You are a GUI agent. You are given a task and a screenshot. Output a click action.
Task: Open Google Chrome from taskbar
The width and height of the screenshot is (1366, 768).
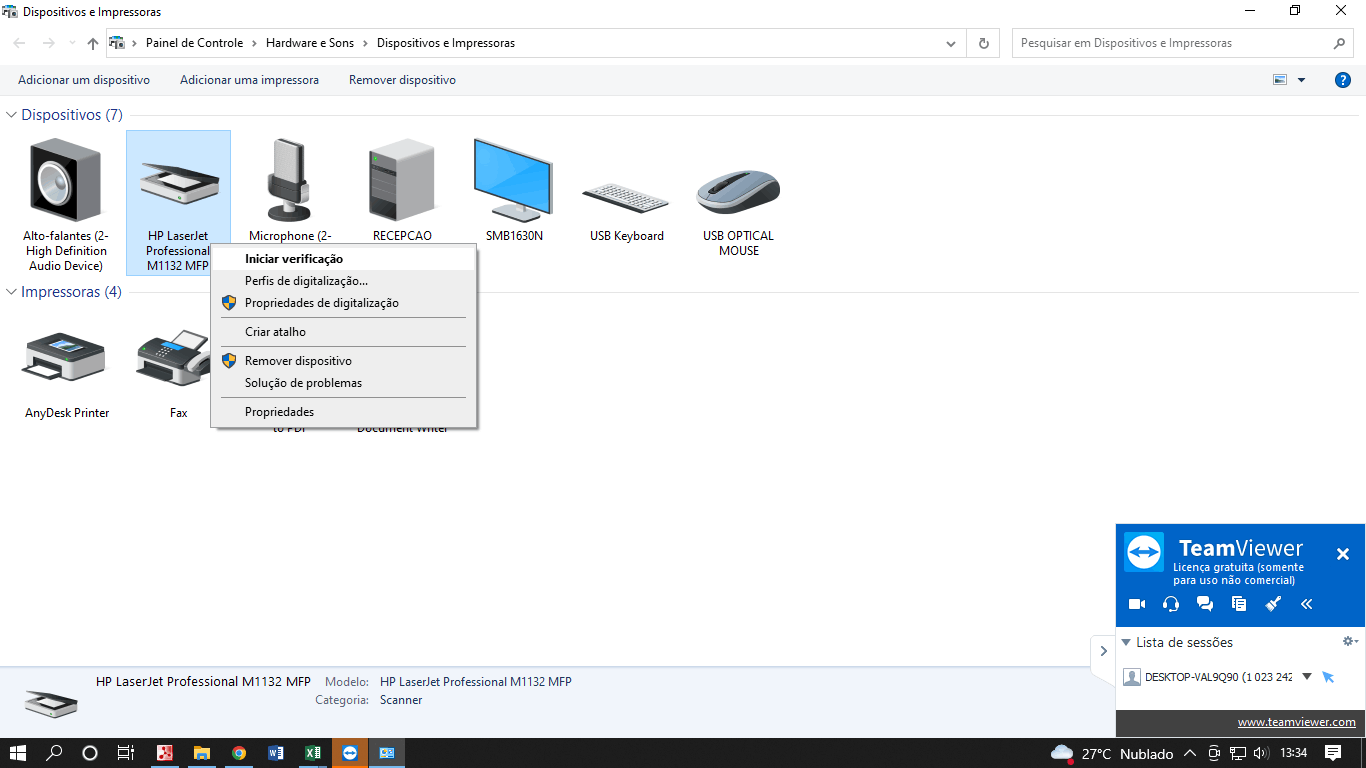point(239,753)
